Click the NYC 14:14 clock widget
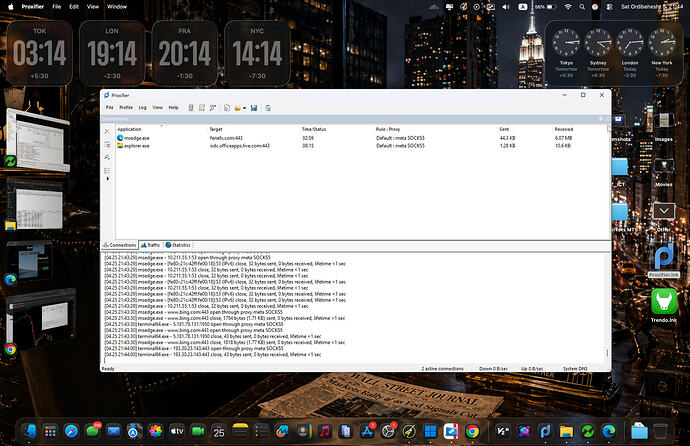690x446 pixels. coord(257,53)
